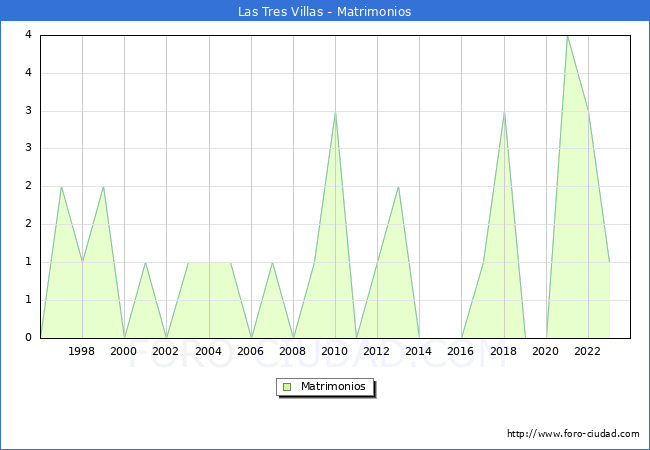Select the 2020 x-axis label
The width and height of the screenshot is (650, 450).
pos(546,351)
